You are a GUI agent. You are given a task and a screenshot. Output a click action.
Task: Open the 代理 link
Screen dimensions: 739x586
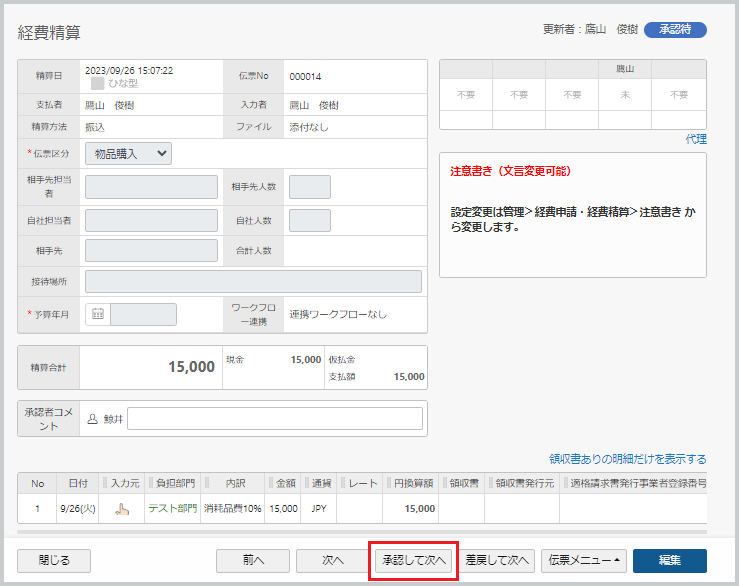point(696,139)
